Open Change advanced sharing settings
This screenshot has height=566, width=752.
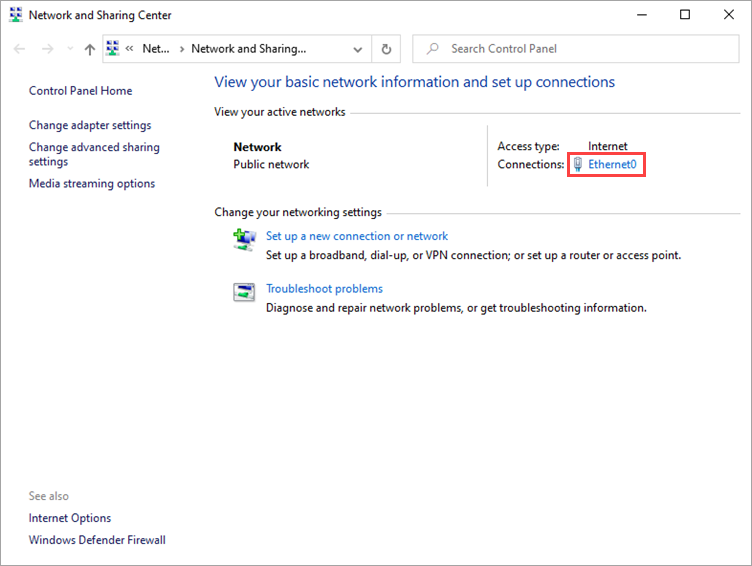tap(94, 154)
